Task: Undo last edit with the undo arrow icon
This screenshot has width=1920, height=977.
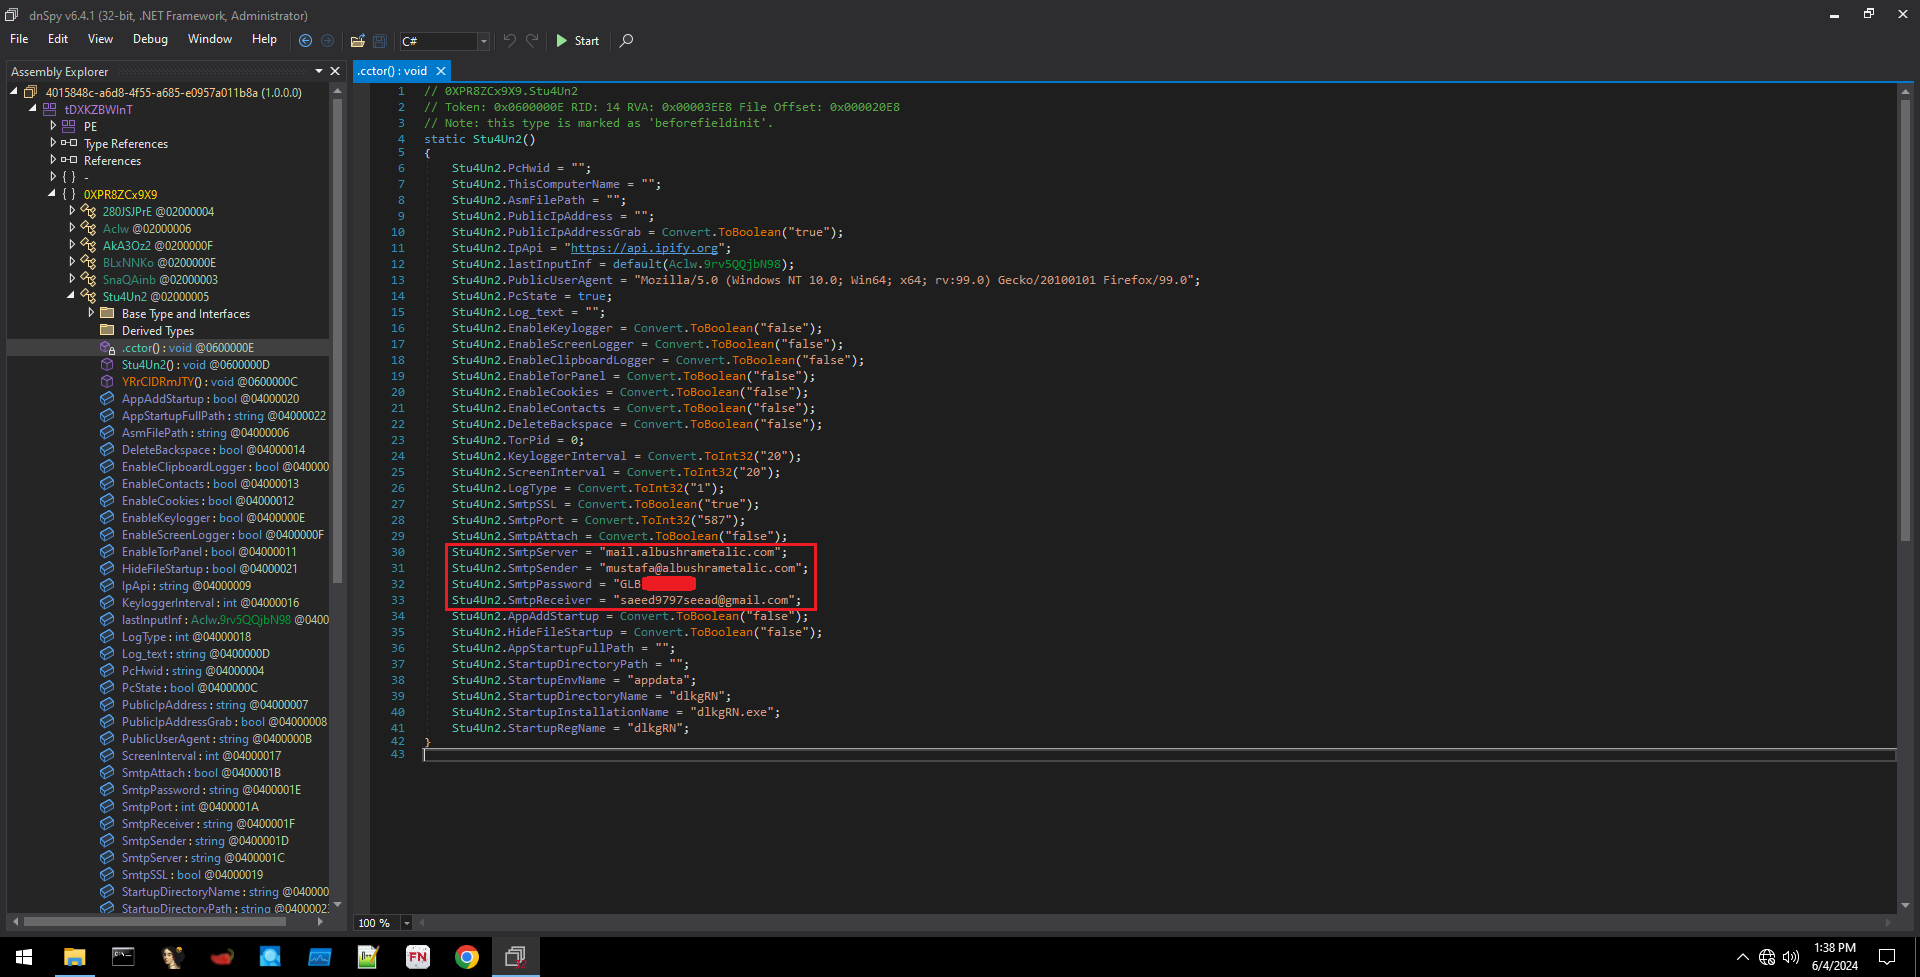Action: coord(510,41)
